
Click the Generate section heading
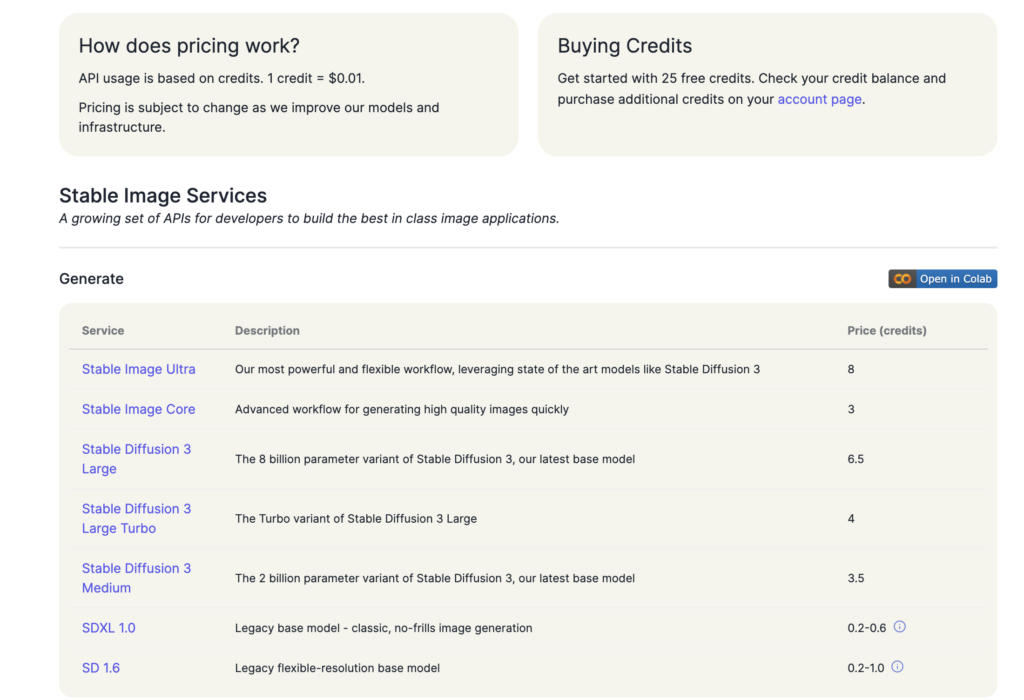pyautogui.click(x=91, y=279)
